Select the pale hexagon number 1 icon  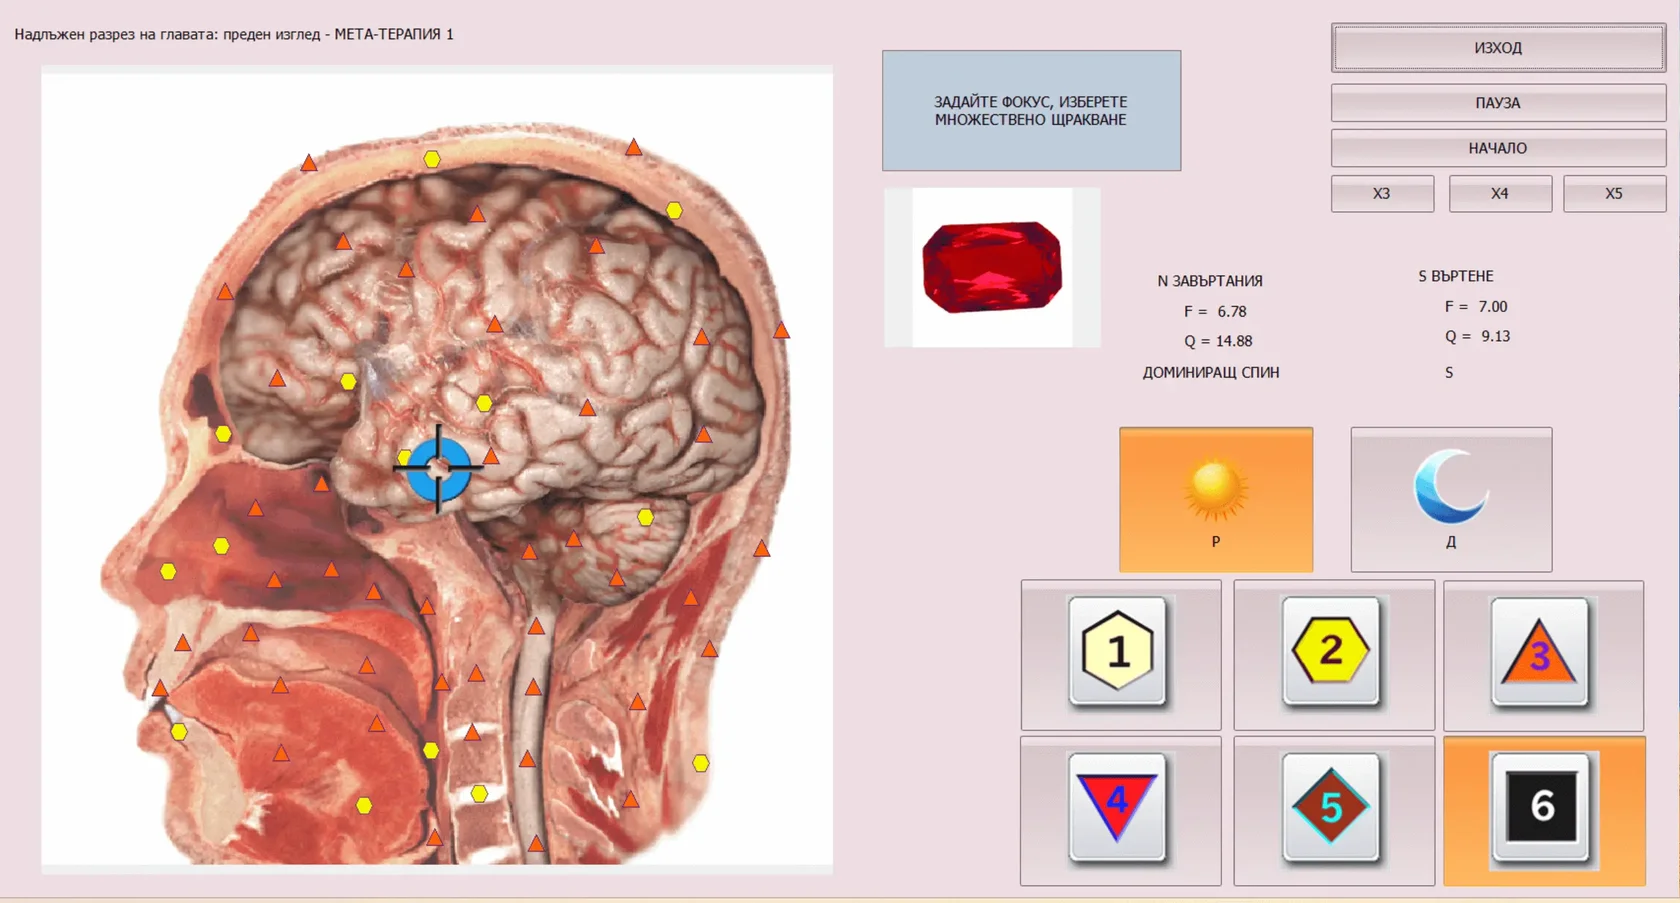tap(1118, 652)
